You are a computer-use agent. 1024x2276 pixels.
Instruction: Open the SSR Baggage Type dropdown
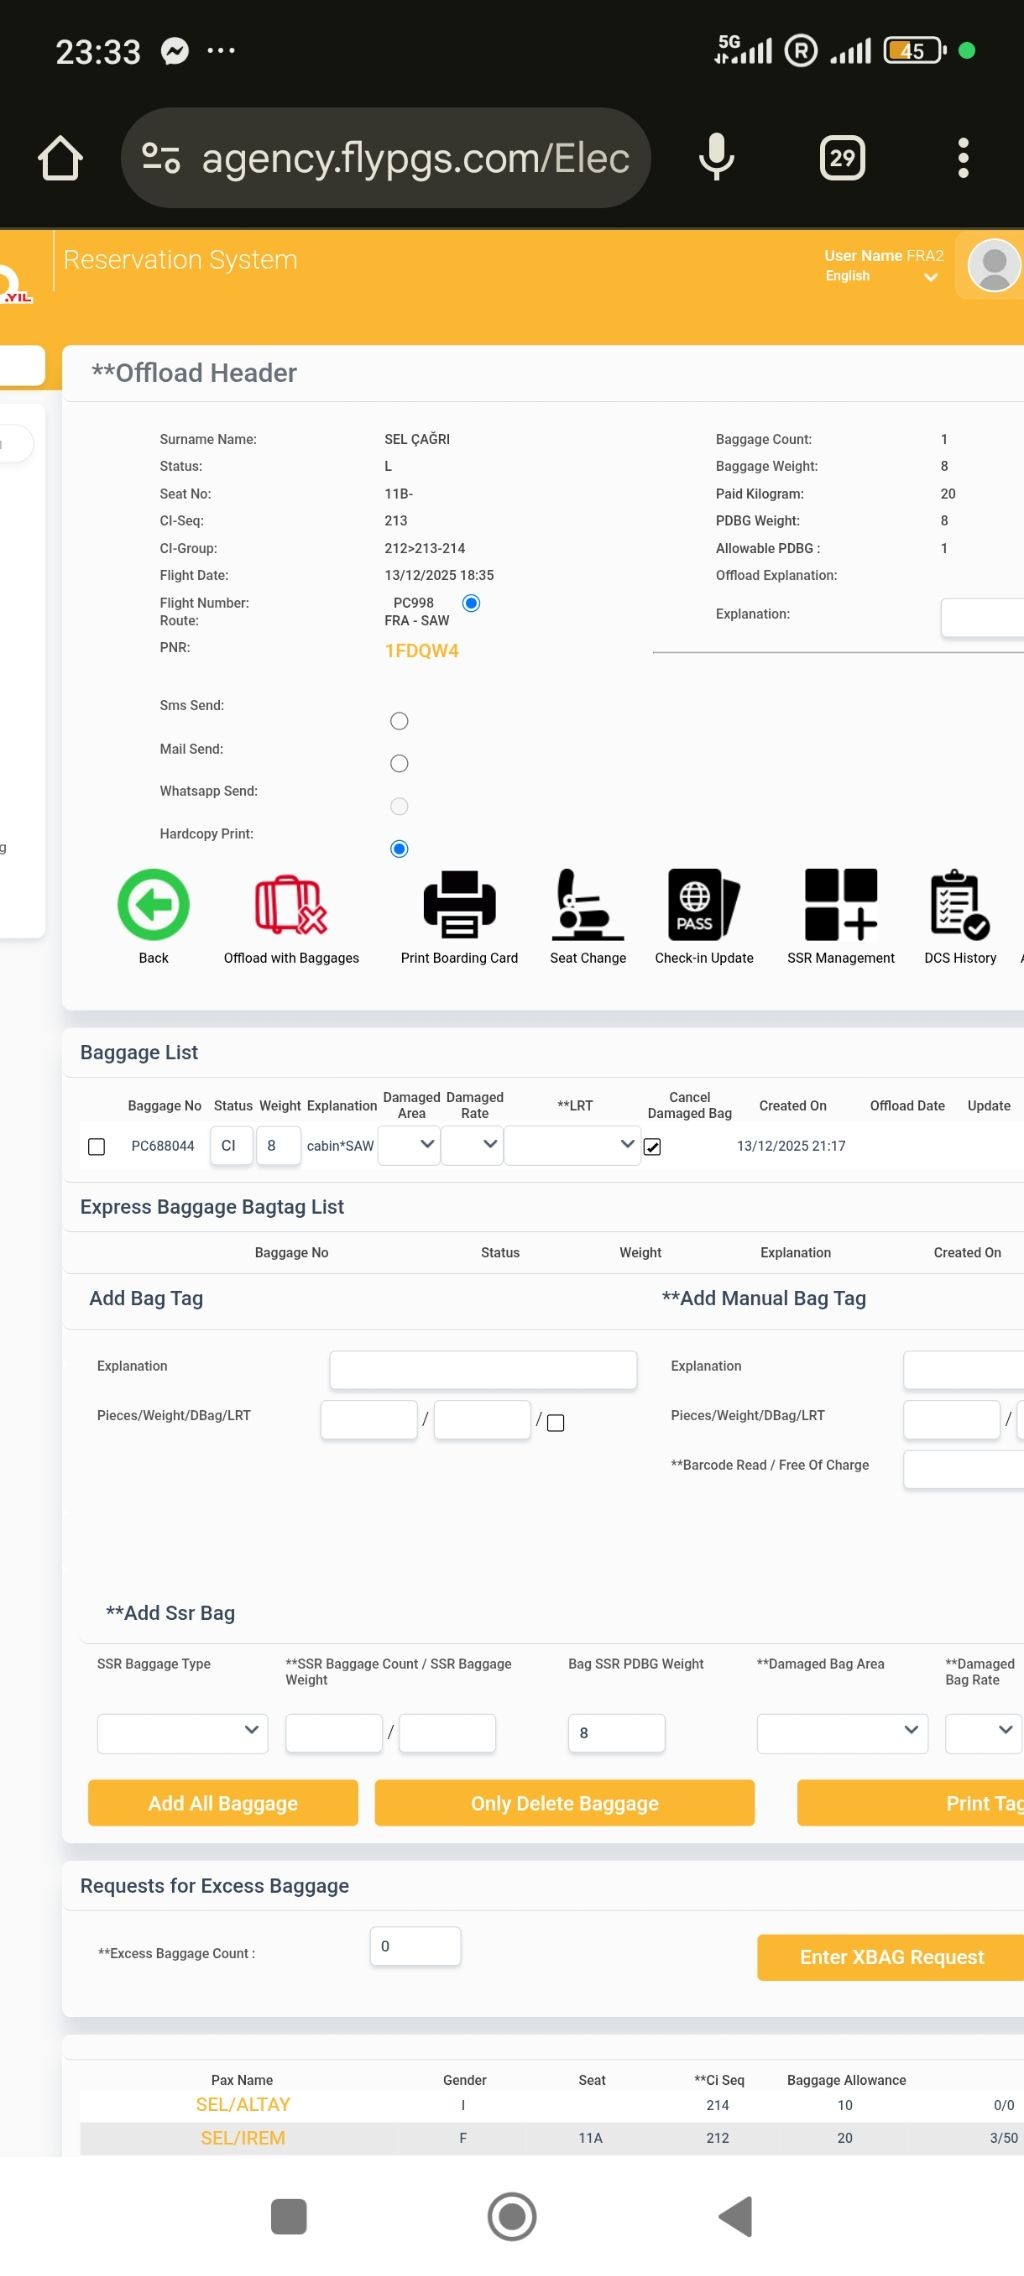click(x=182, y=1732)
